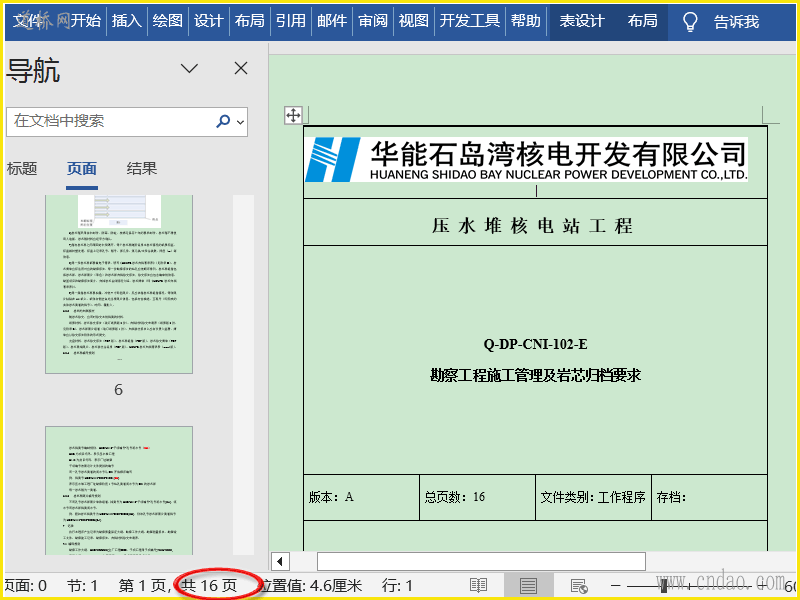The height and width of the screenshot is (600, 800).
Task: Close the 导航 navigation pane
Action: point(241,68)
